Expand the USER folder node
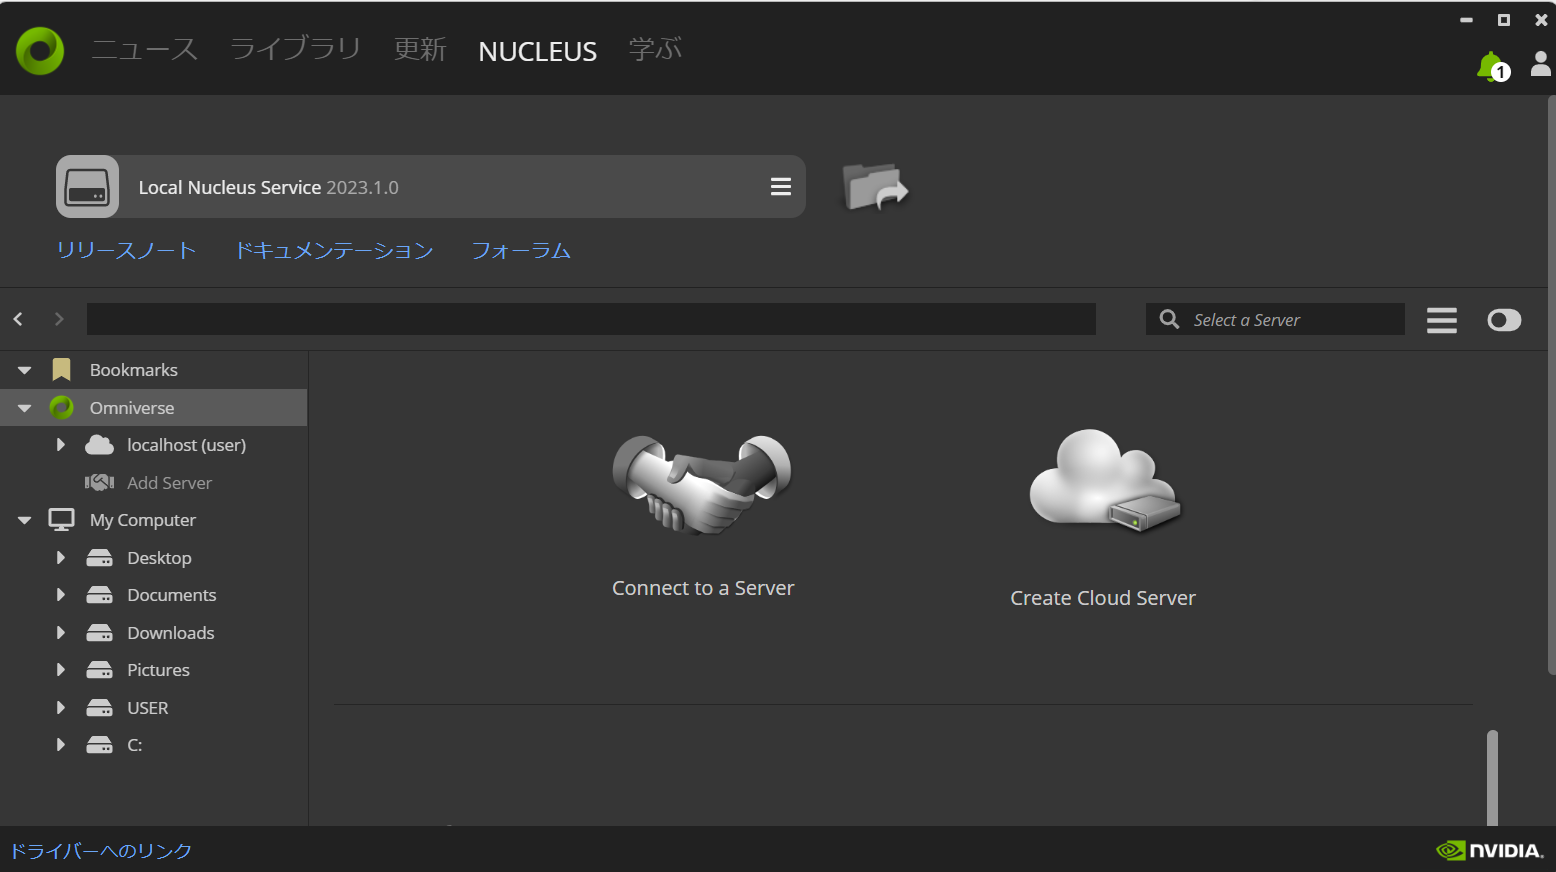The width and height of the screenshot is (1556, 872). tap(60, 708)
